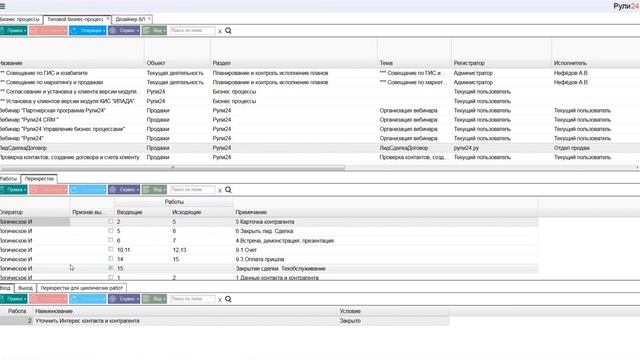Select the Перекрестки tab
This screenshot has width=640, height=360.
click(39, 179)
